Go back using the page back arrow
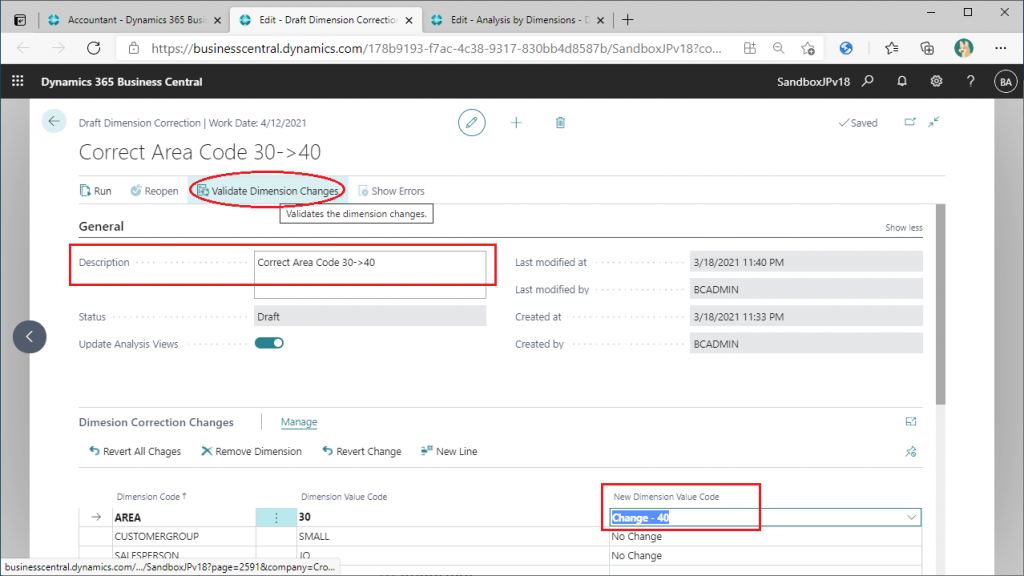The width and height of the screenshot is (1024, 576). pos(54,121)
